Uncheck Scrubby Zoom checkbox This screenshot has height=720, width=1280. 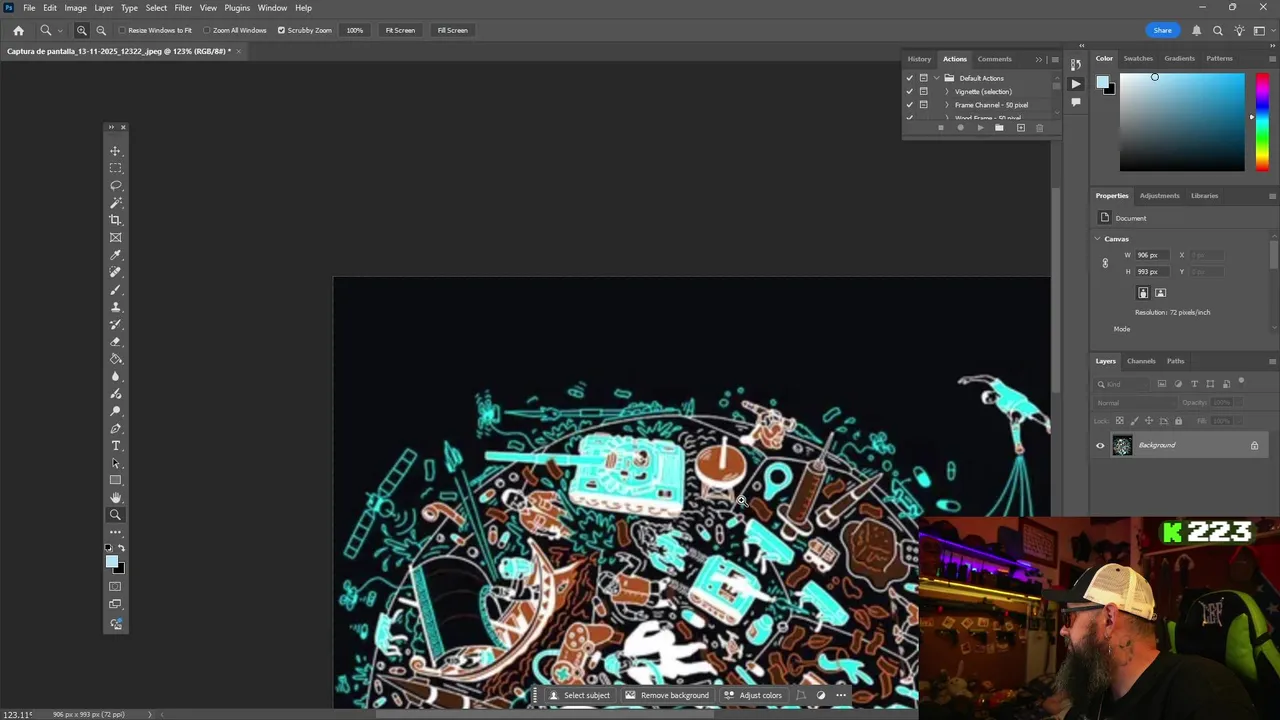[281, 30]
